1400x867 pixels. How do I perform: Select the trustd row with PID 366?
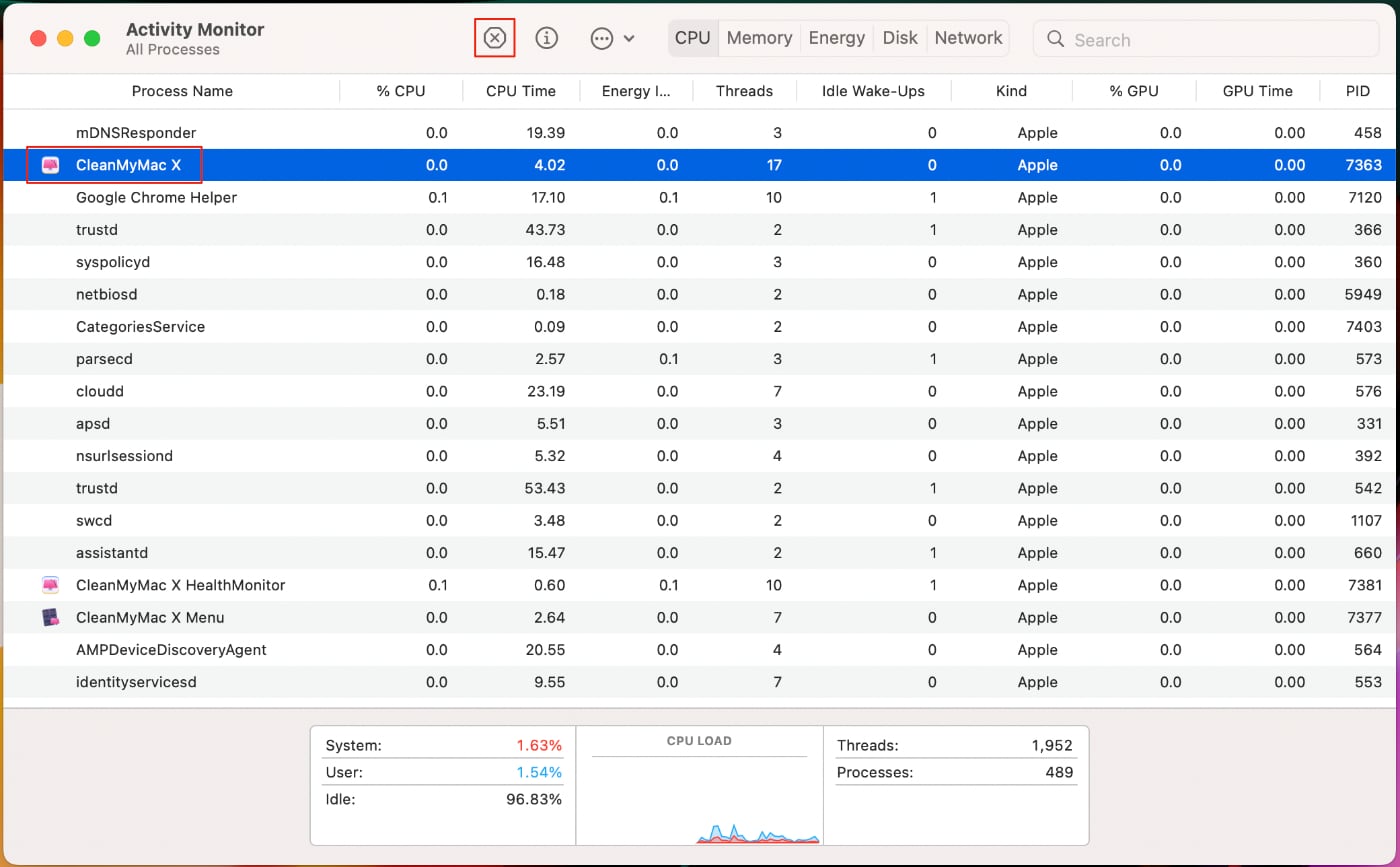click(x=700, y=230)
